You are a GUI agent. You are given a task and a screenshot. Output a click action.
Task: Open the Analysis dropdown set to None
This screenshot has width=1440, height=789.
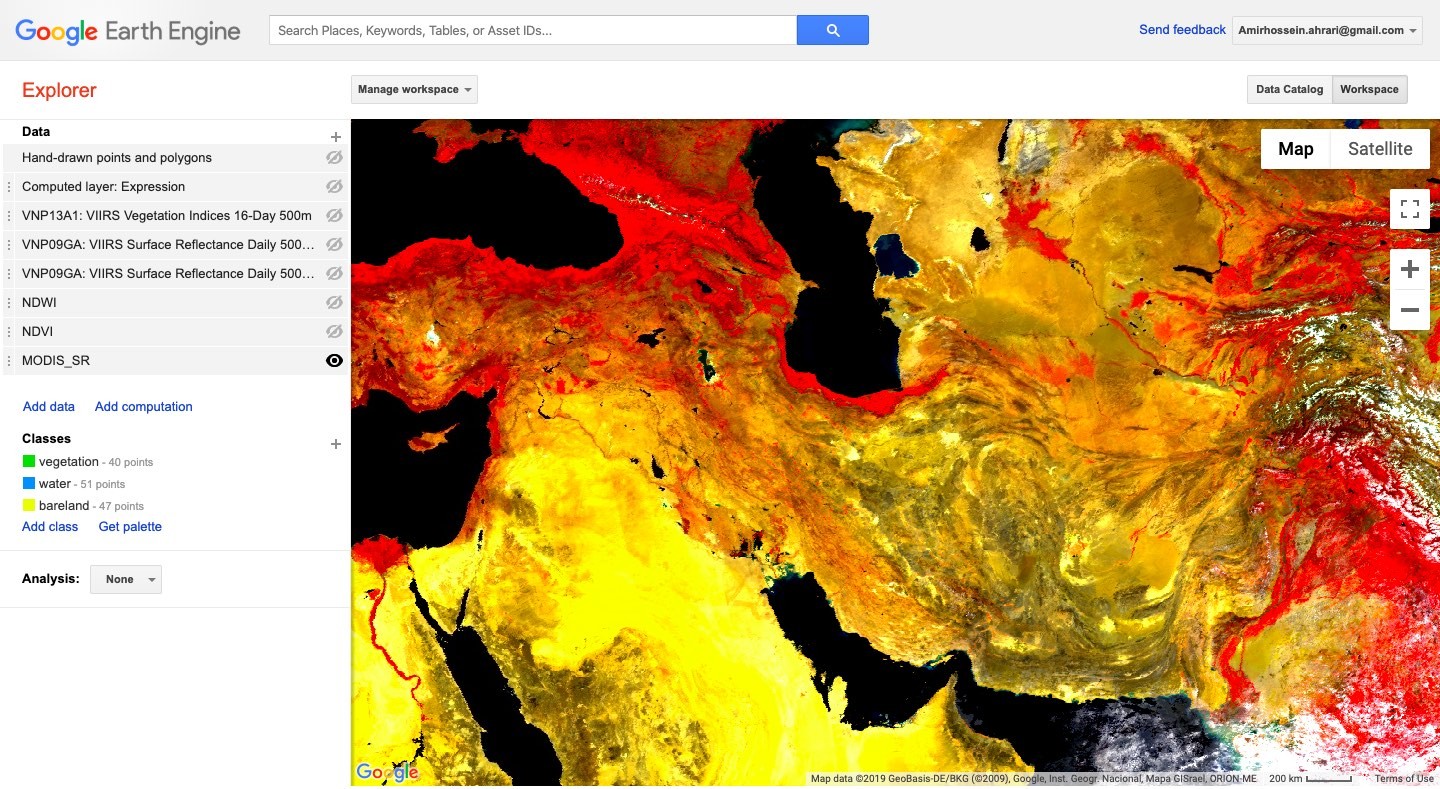[125, 579]
